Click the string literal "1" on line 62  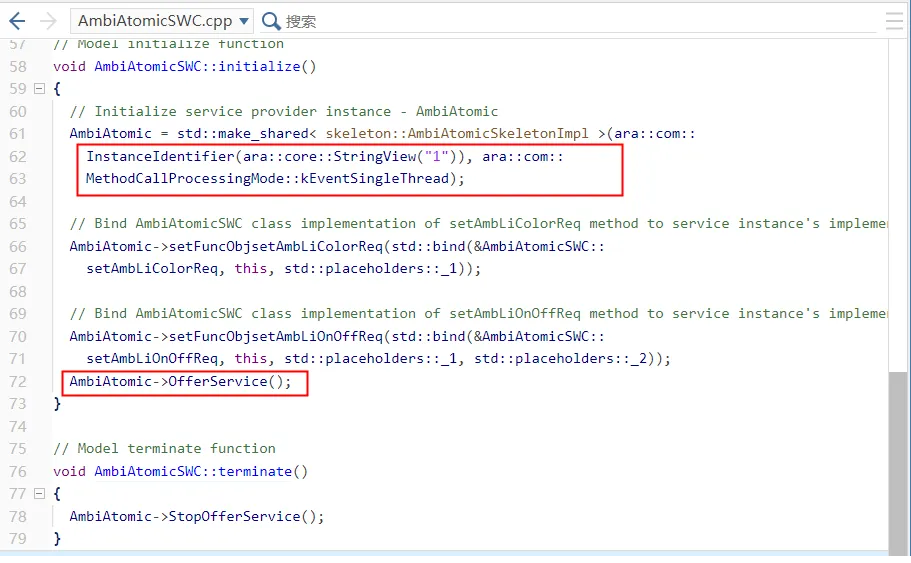pyautogui.click(x=437, y=156)
